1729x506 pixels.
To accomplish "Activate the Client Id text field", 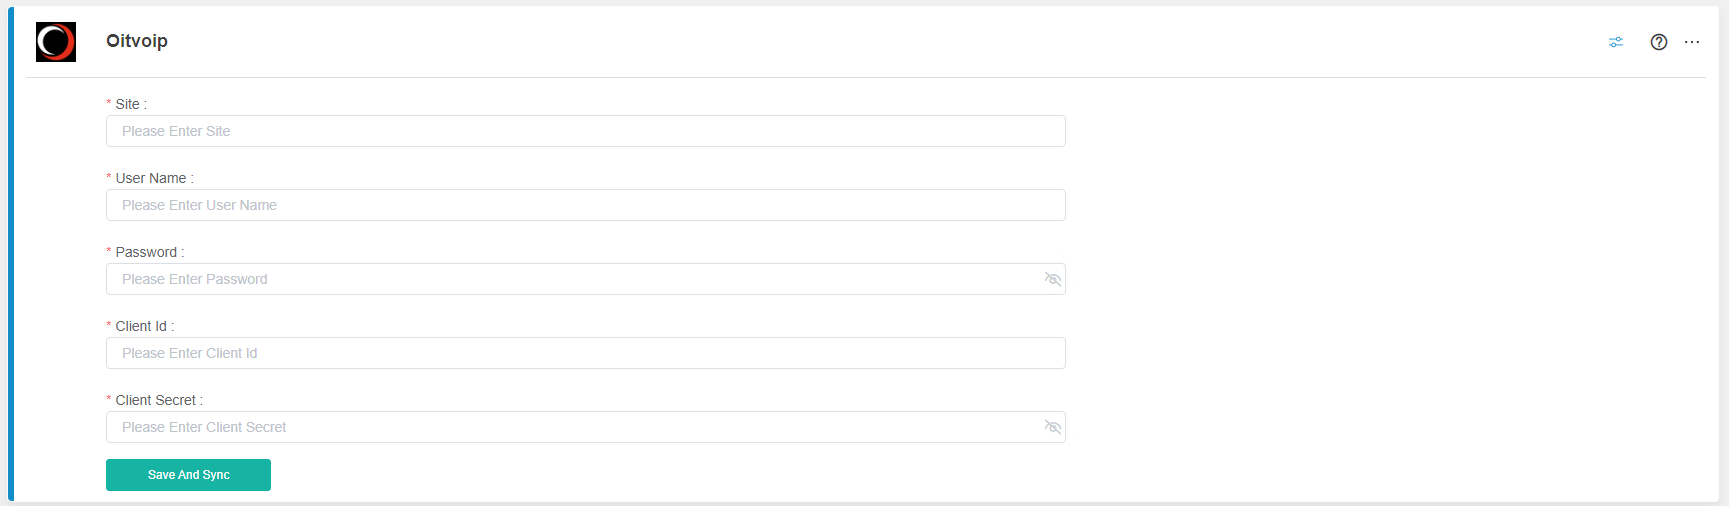I will pyautogui.click(x=586, y=353).
